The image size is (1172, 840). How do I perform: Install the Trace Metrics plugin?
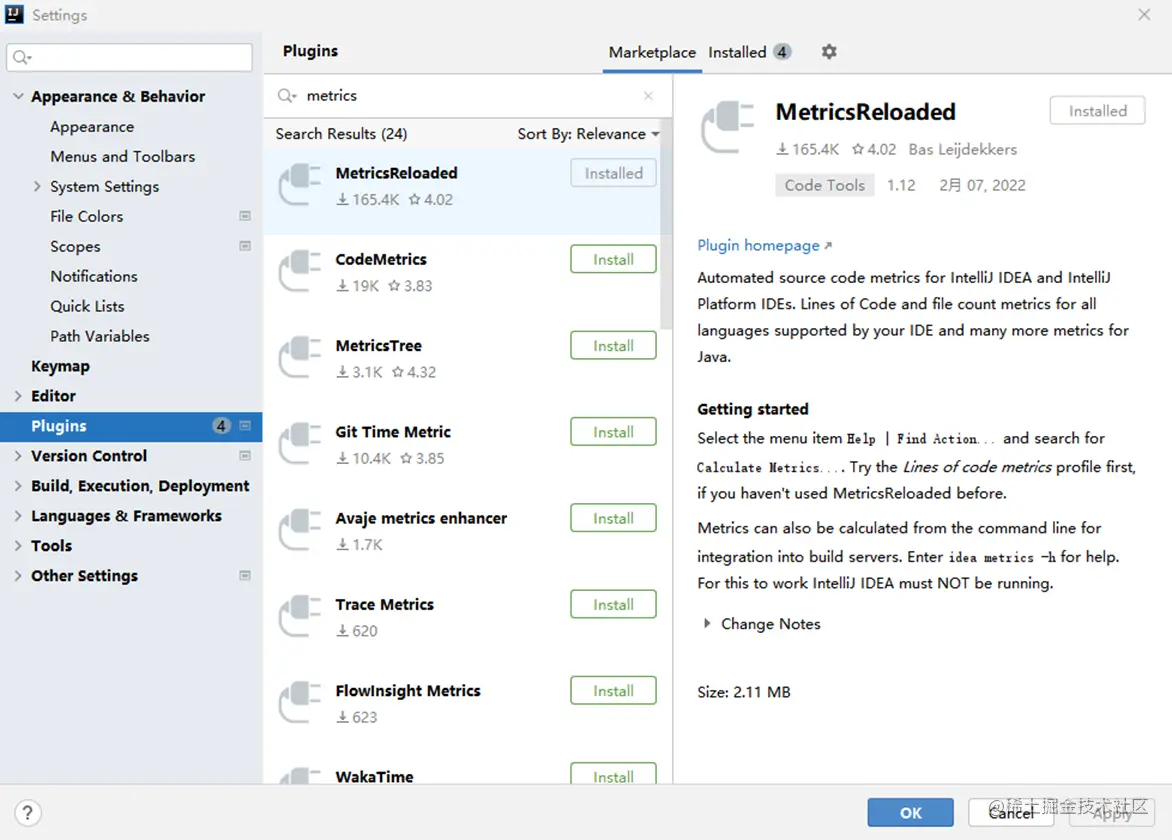613,605
